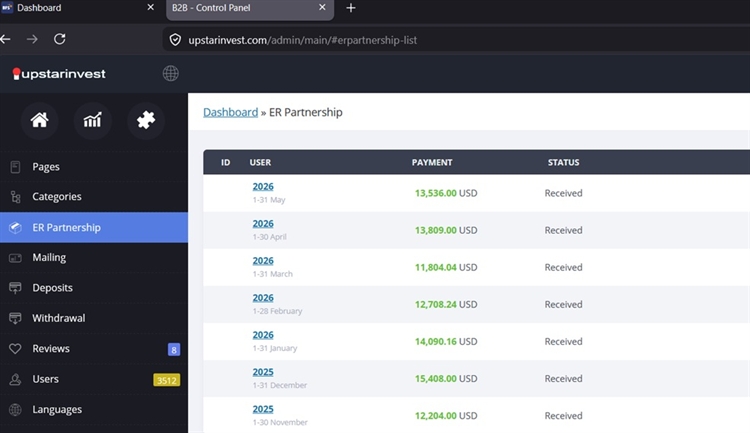This screenshot has height=433, width=750.
Task: Click the Reviews badge showing 8
Action: point(174,350)
